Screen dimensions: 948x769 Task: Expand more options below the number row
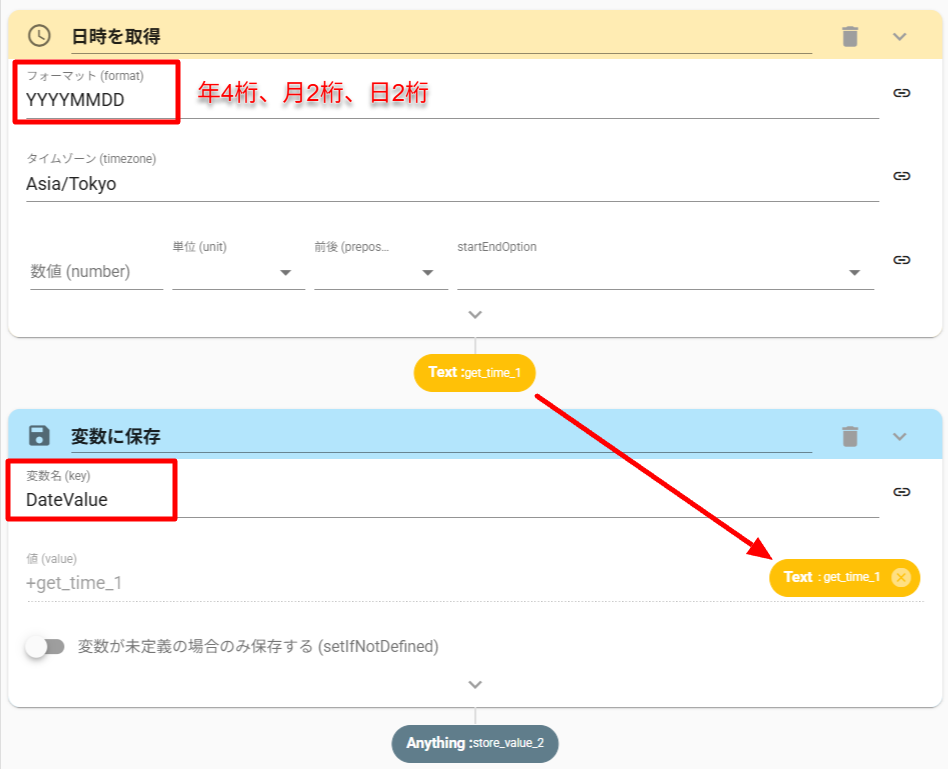coord(475,314)
